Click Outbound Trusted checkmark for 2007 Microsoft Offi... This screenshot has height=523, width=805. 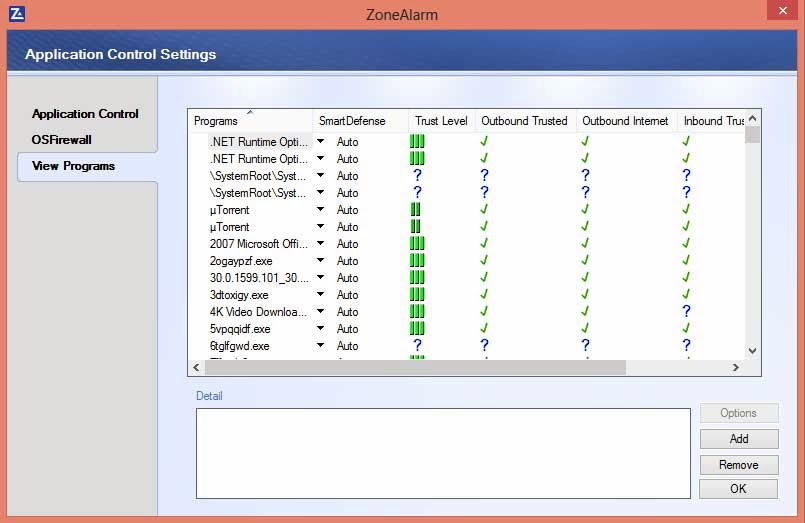tap(484, 243)
